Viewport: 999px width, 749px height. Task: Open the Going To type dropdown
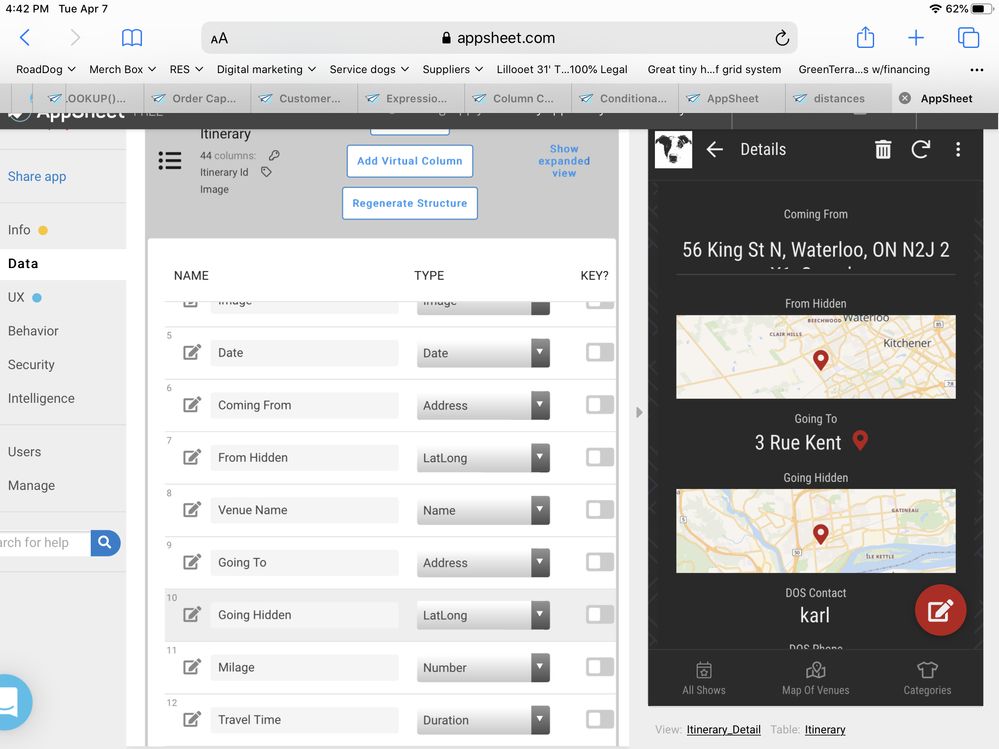coord(483,562)
